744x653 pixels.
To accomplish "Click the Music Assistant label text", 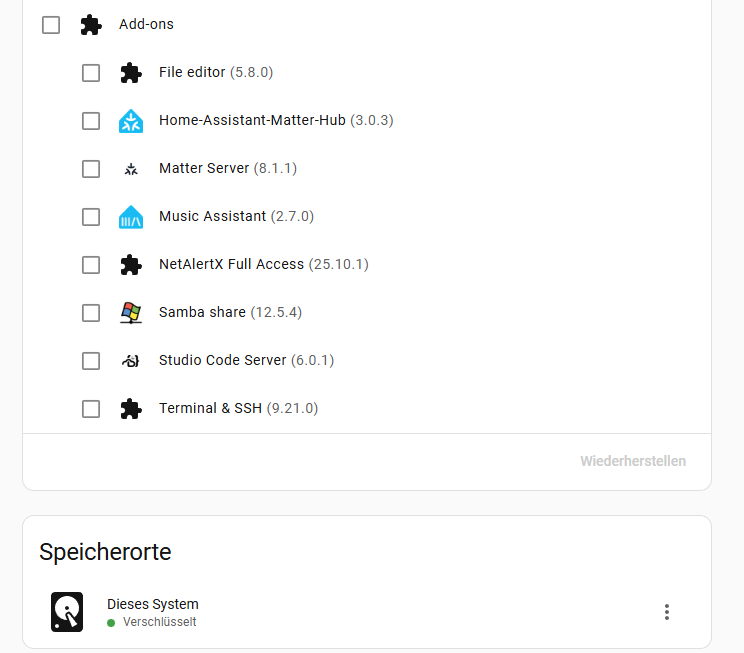I will coord(212,216).
